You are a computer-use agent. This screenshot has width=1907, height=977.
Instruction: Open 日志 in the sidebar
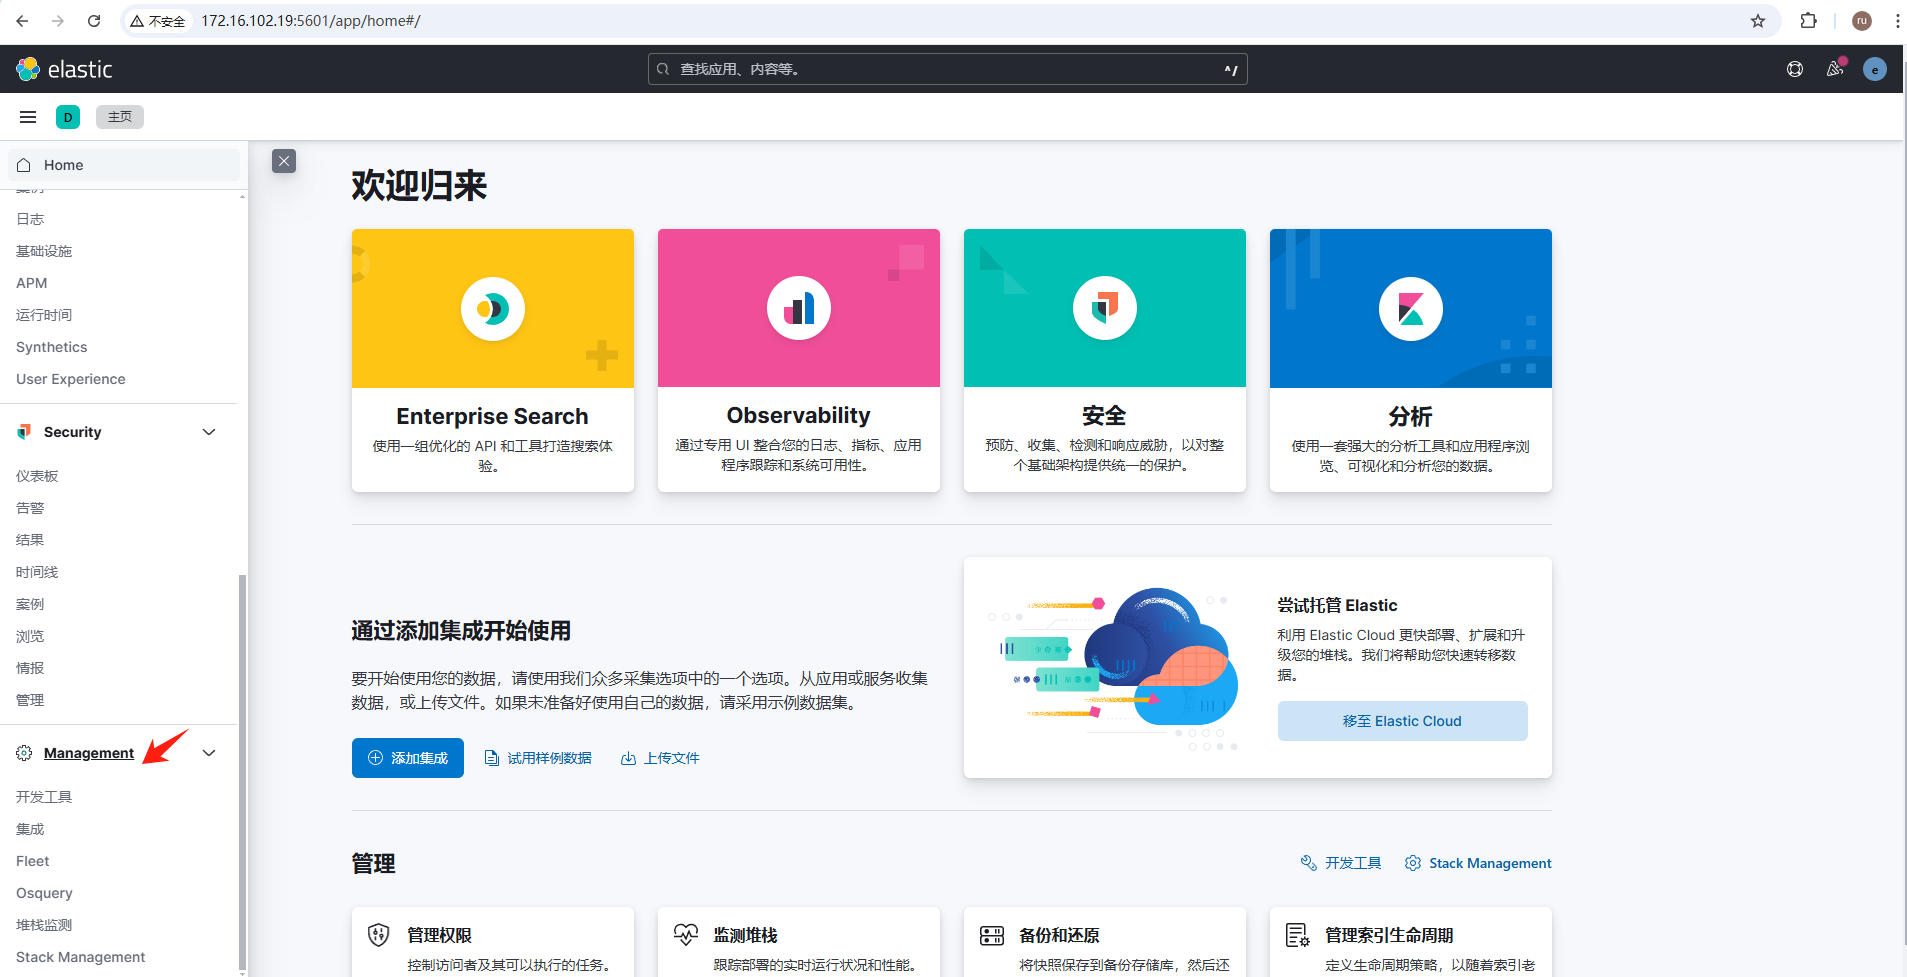pos(30,219)
